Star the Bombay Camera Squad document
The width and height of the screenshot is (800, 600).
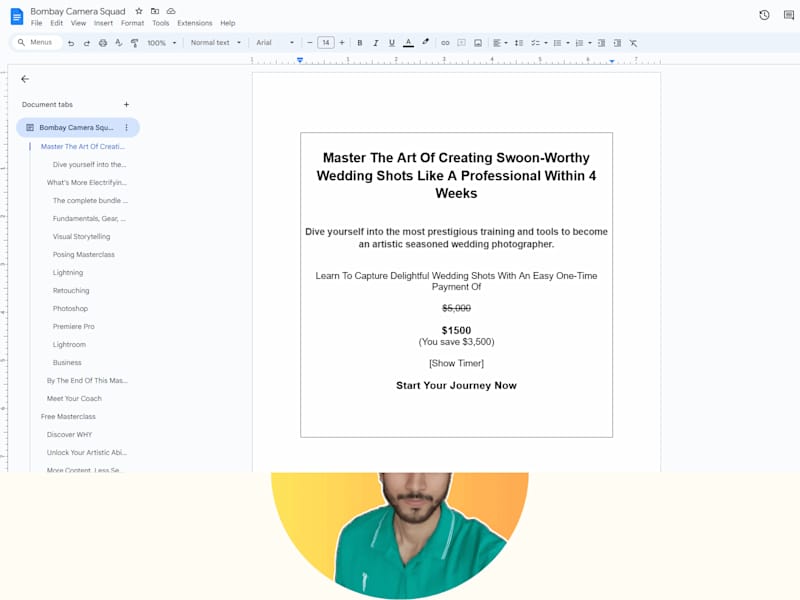[x=139, y=11]
